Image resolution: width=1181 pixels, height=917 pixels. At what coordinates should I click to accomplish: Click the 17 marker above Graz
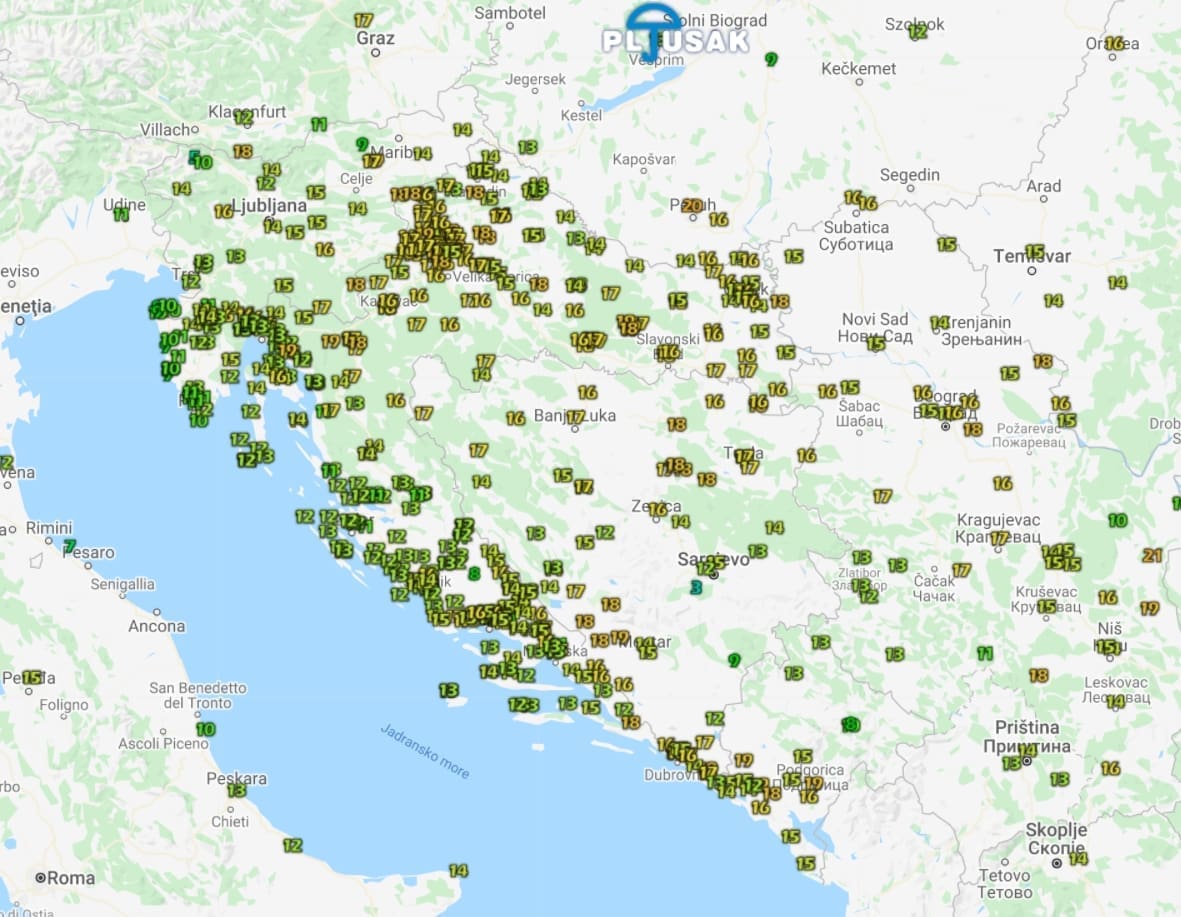pyautogui.click(x=363, y=20)
